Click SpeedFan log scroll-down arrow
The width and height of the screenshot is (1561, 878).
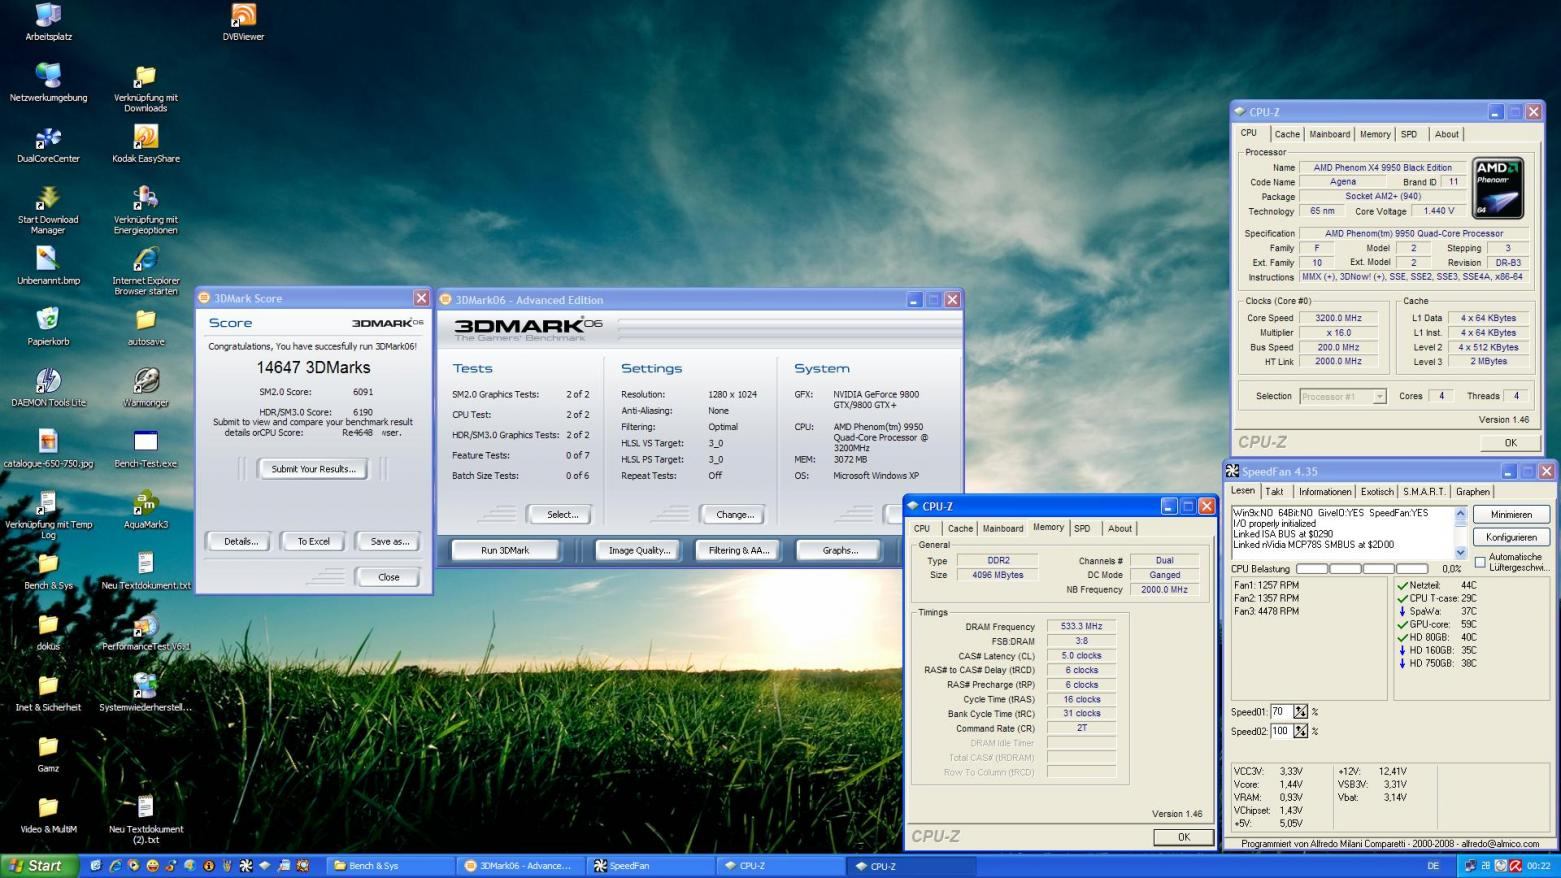click(1460, 553)
